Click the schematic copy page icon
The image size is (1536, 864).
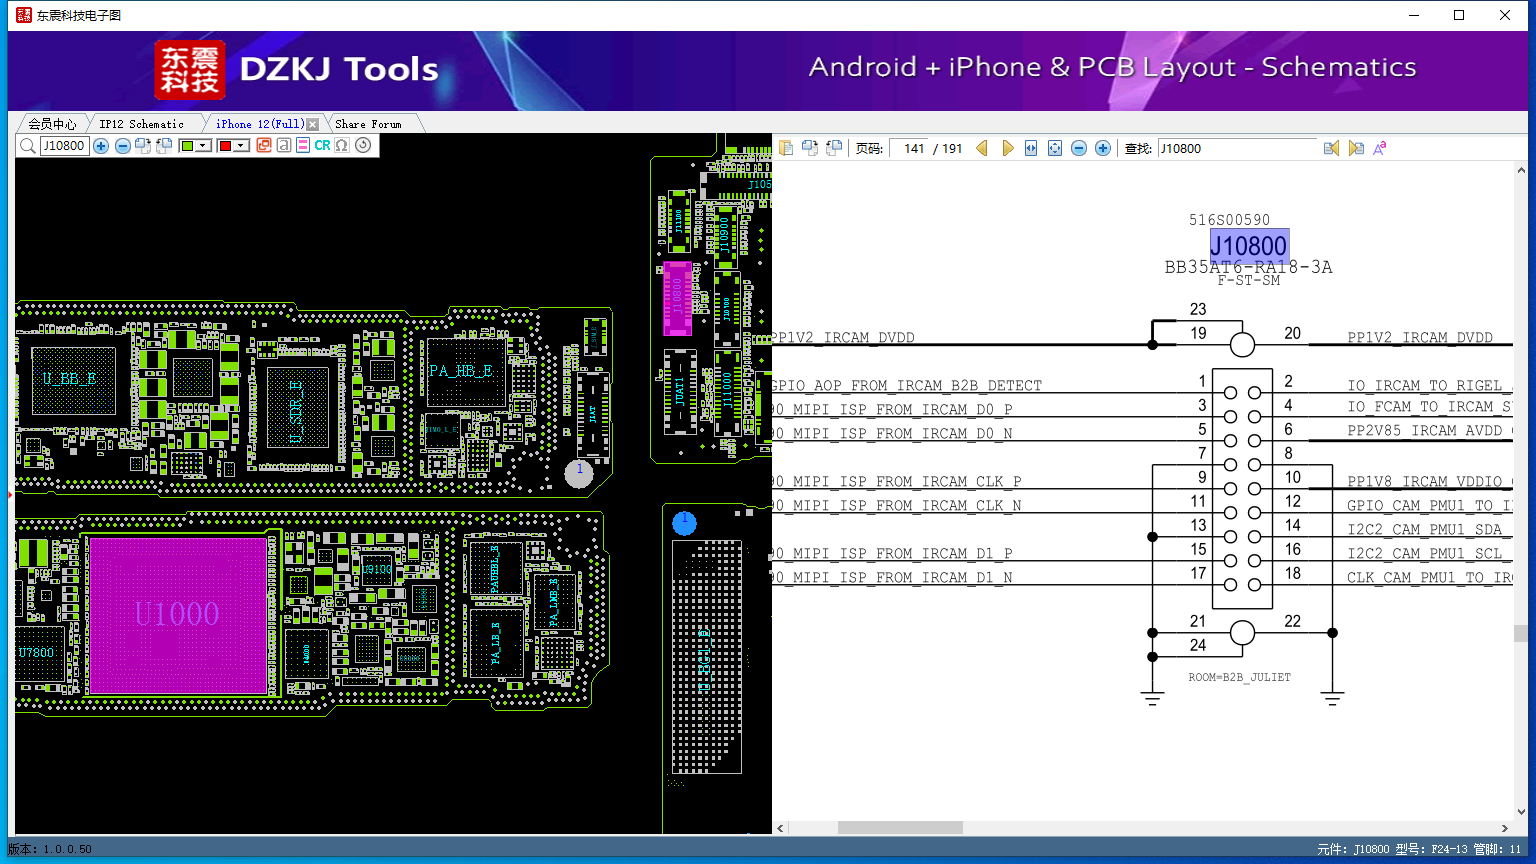[786, 148]
